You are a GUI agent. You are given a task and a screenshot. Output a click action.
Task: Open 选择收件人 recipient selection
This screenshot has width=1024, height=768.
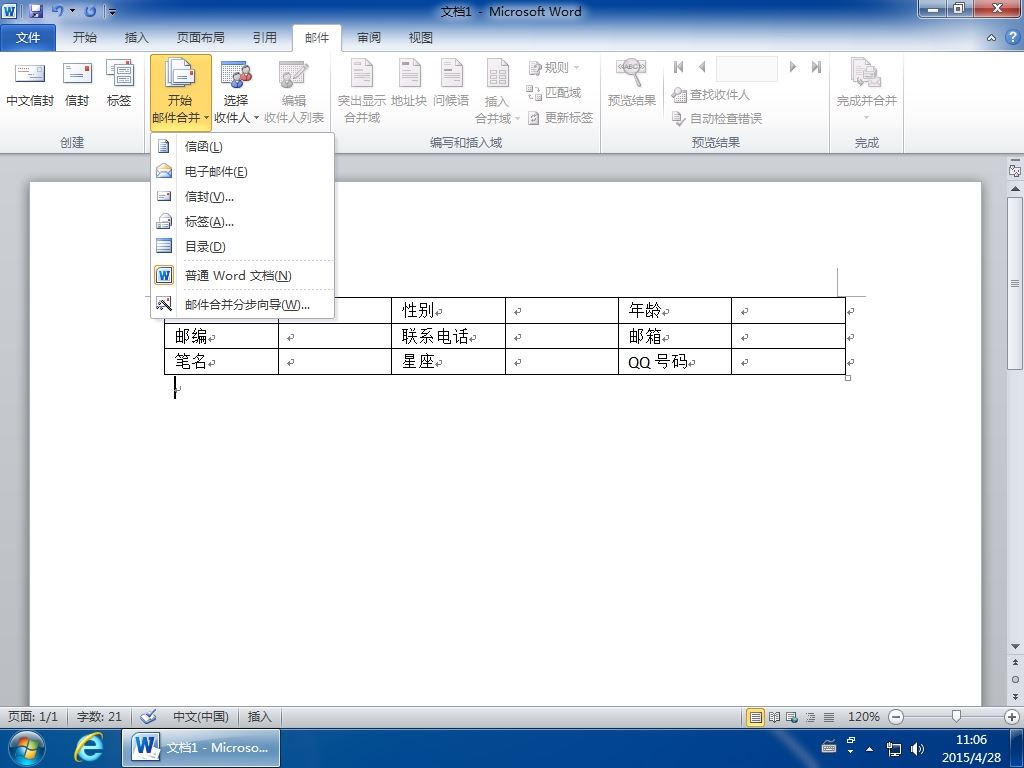pos(236,91)
